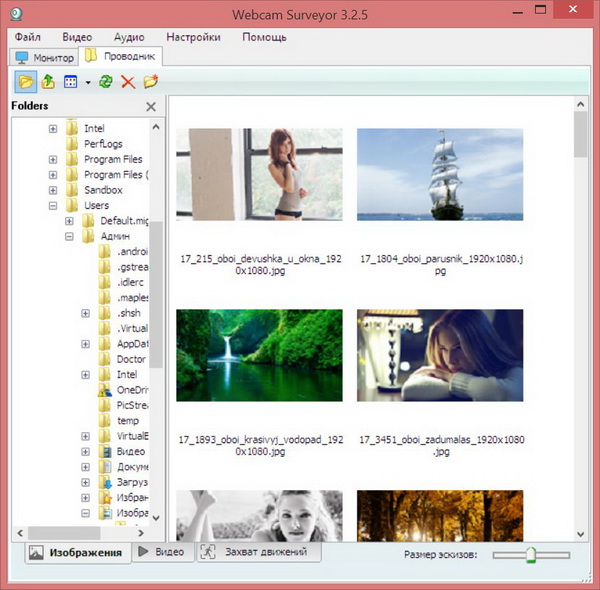Collapse the Админ folder node
Image resolution: width=600 pixels, height=590 pixels.
click(x=69, y=237)
